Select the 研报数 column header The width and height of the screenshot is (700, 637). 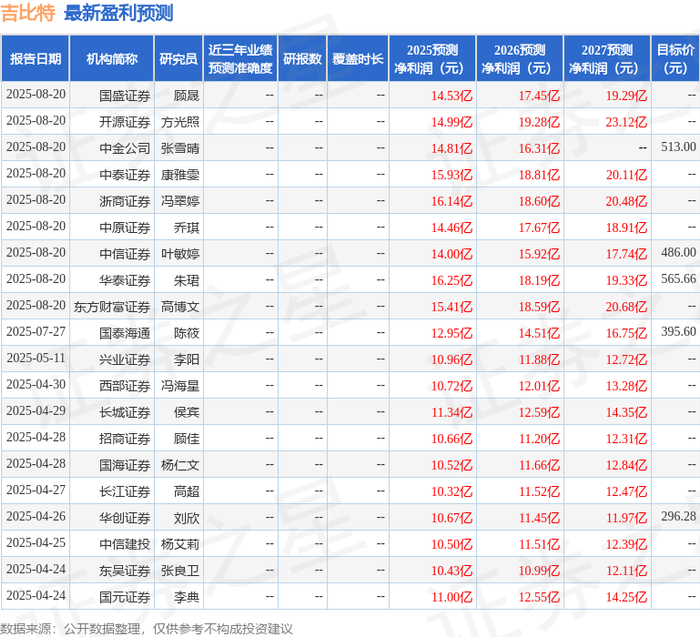(302, 59)
